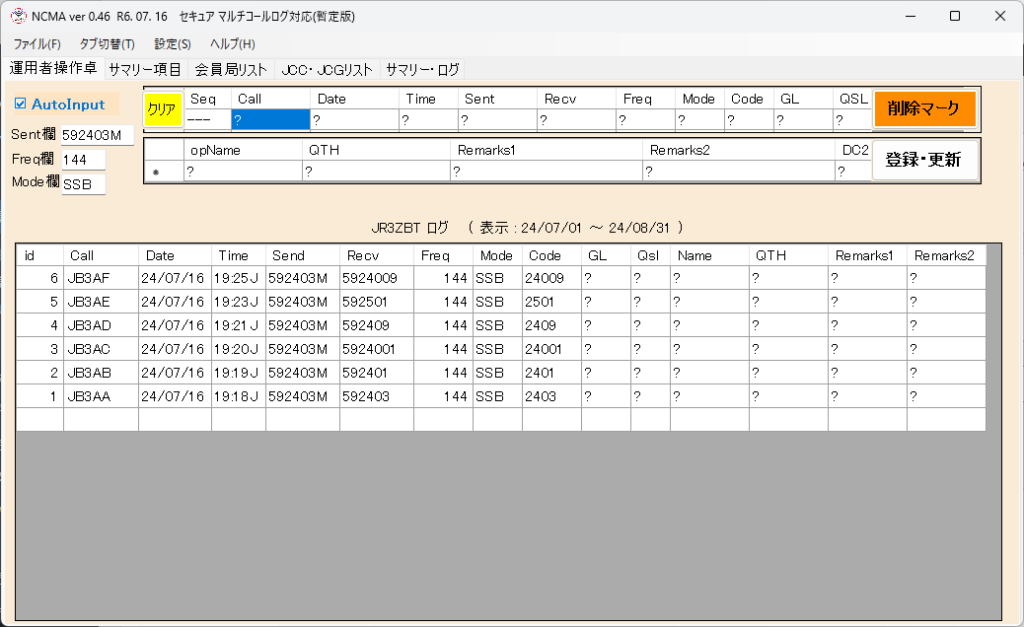The height and width of the screenshot is (627, 1024).
Task: Click the highlighted Call entry cell
Action: coord(270,120)
